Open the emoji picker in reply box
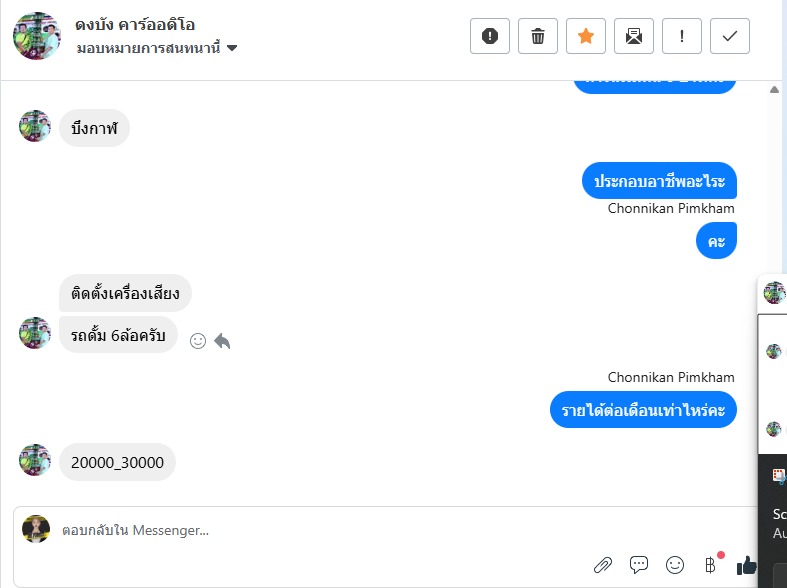This screenshot has height=588, width=787. (x=675, y=565)
